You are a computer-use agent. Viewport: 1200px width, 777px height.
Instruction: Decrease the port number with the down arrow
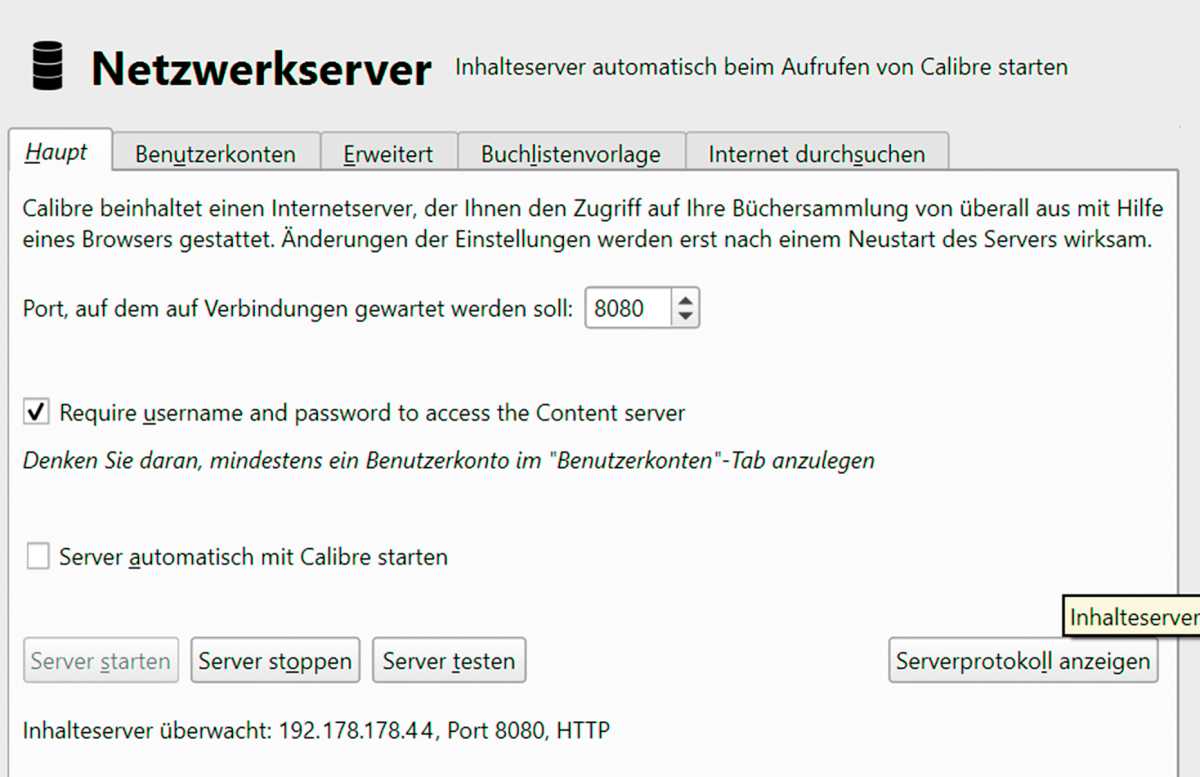(687, 316)
